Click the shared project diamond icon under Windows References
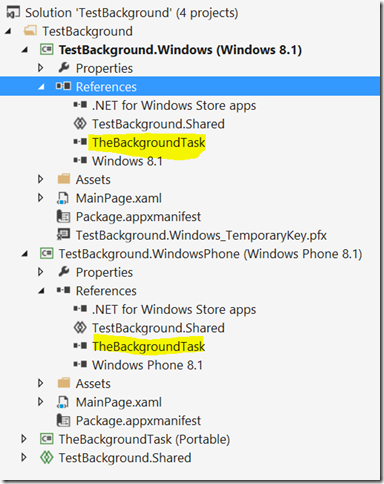 tap(80, 124)
